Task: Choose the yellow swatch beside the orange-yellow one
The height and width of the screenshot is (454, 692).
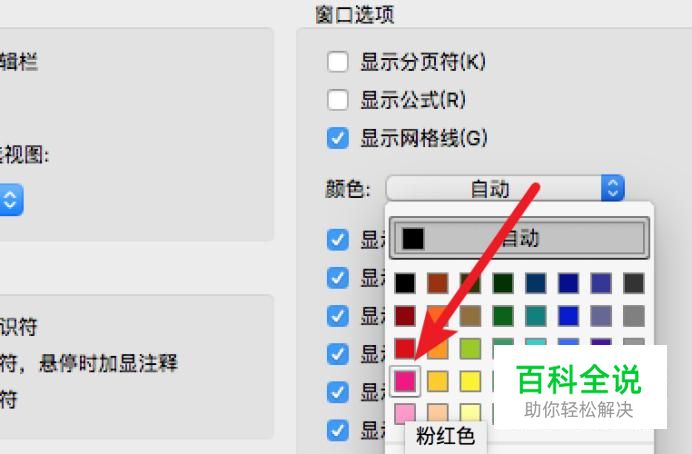Action: pyautogui.click(x=470, y=381)
